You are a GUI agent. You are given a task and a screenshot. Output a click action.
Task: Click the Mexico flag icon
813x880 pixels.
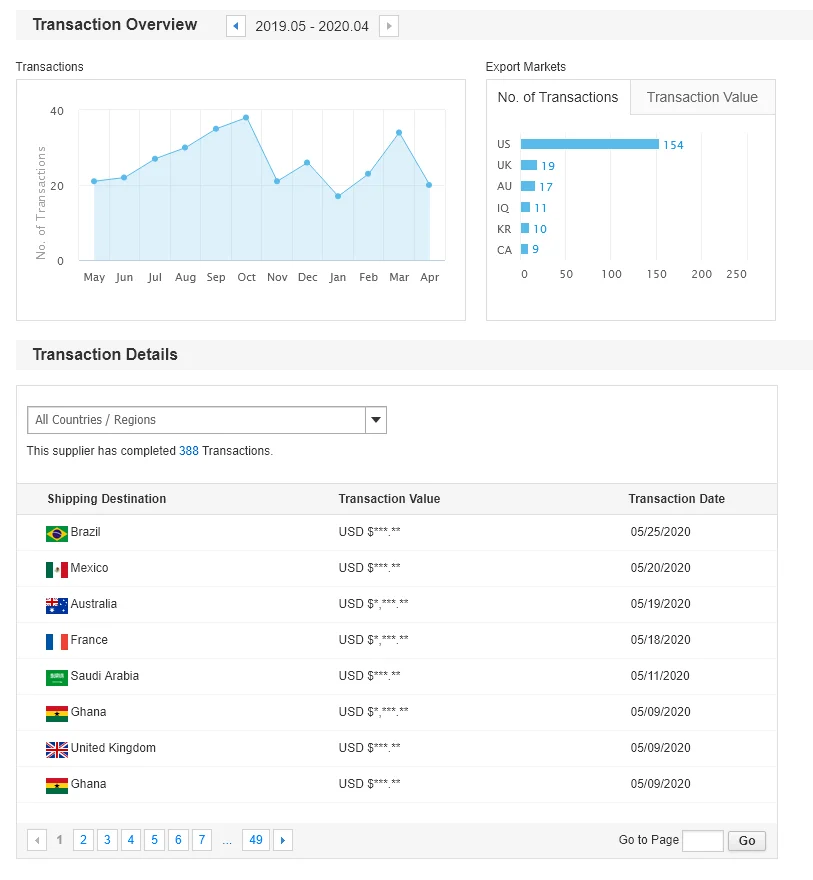tap(57, 569)
